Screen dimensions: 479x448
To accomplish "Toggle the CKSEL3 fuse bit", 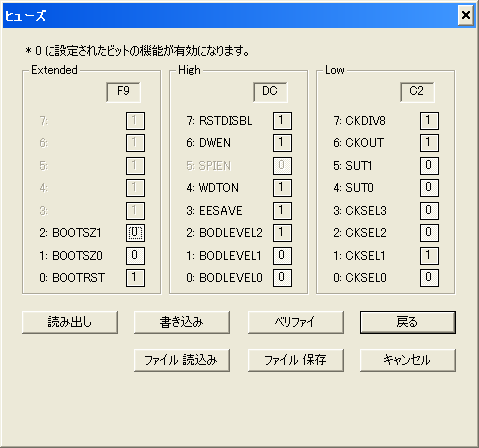I will [x=429, y=210].
